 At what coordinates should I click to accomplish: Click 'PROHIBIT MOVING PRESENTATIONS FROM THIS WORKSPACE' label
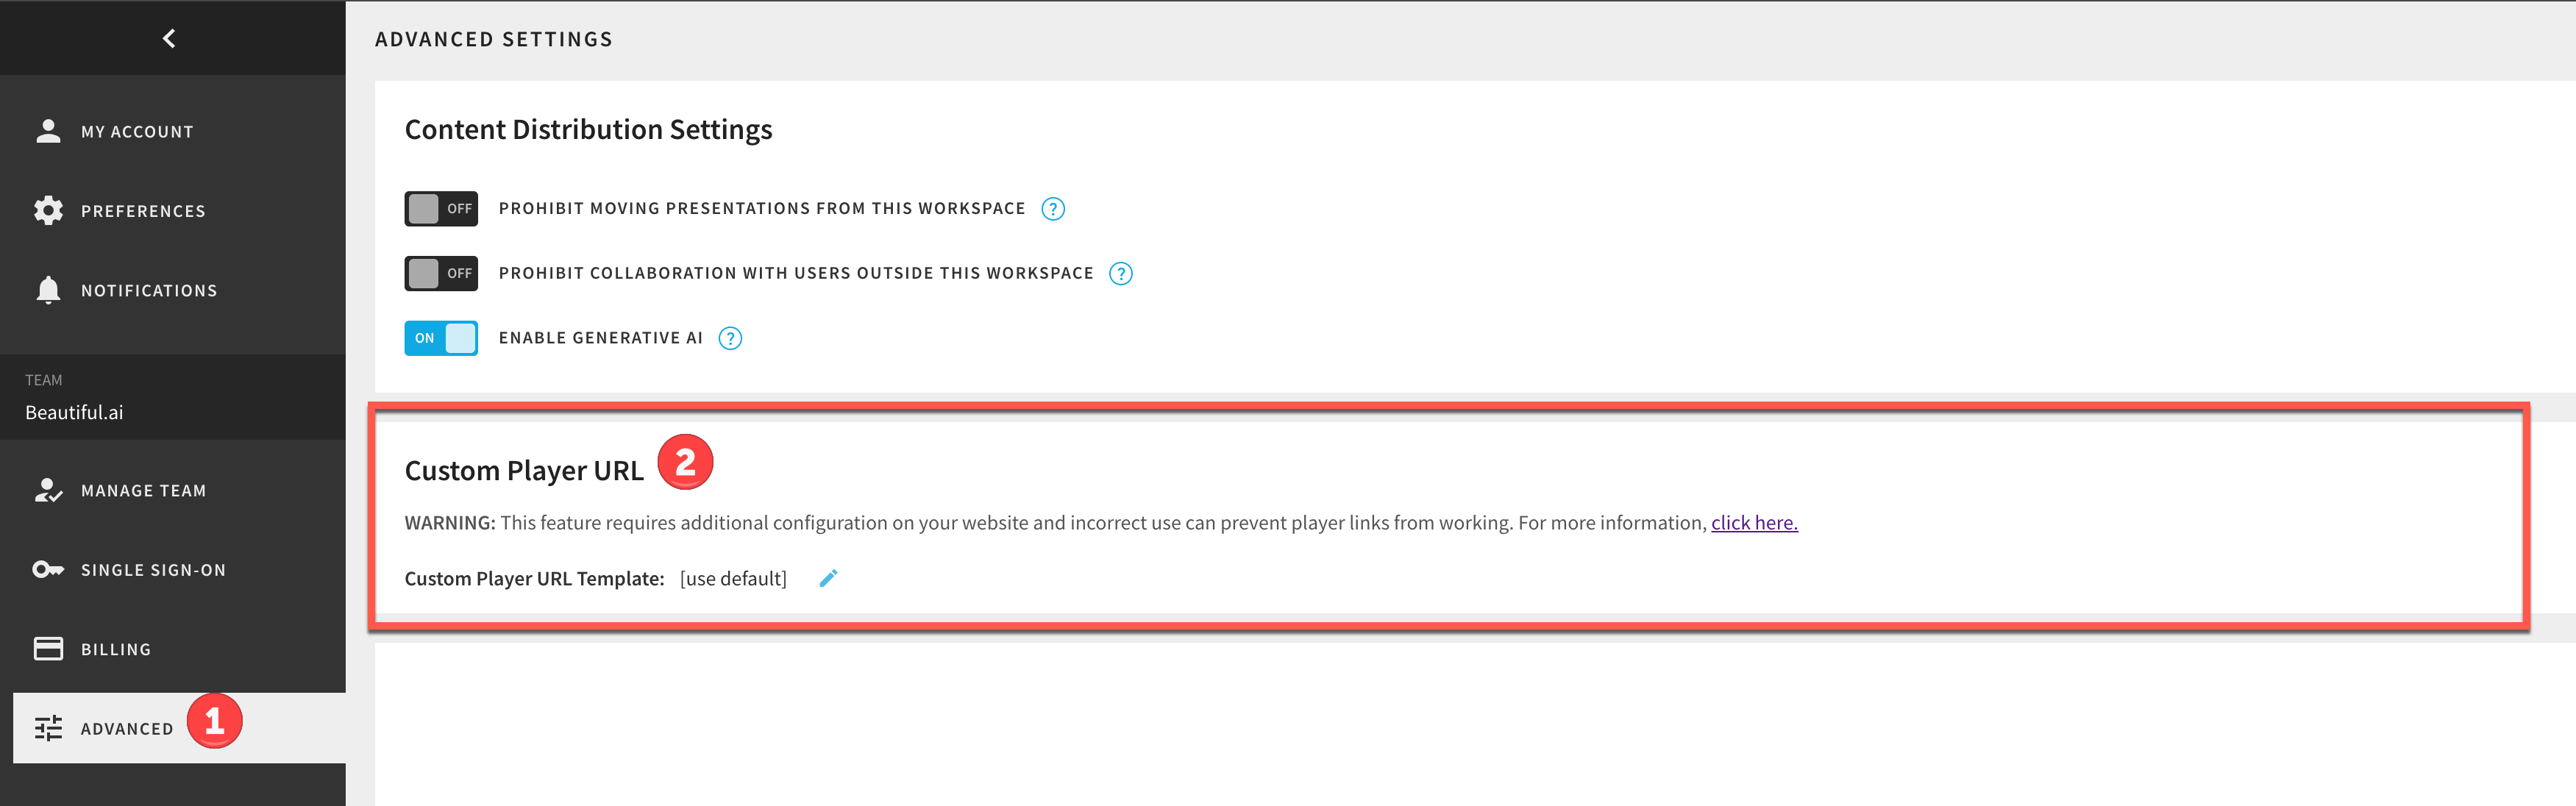(762, 208)
